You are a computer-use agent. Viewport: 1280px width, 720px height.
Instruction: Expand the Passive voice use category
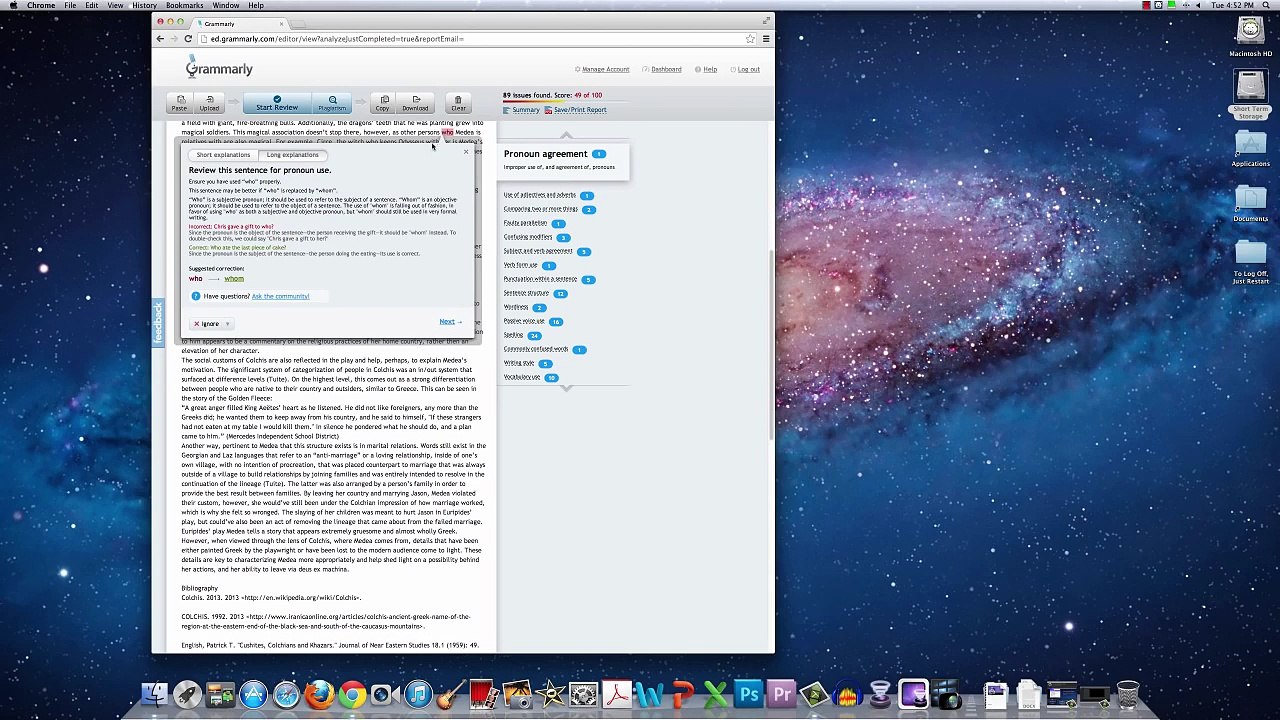coord(524,321)
